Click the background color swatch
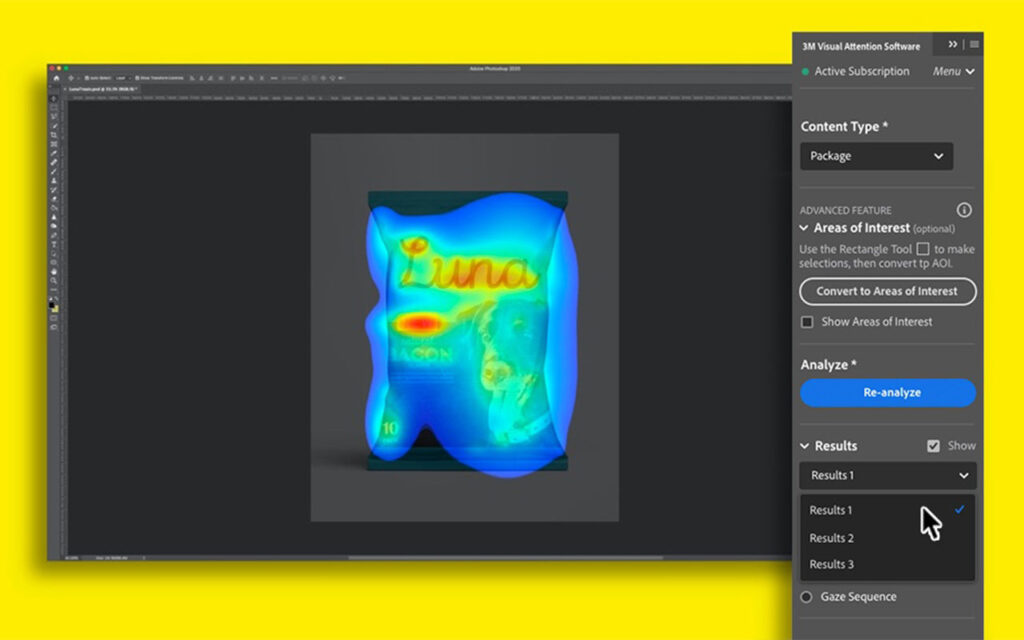This screenshot has height=640, width=1024. (56, 308)
